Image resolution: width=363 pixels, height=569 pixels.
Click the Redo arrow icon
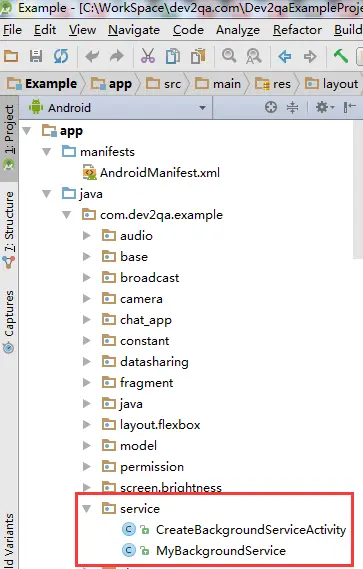(x=117, y=56)
